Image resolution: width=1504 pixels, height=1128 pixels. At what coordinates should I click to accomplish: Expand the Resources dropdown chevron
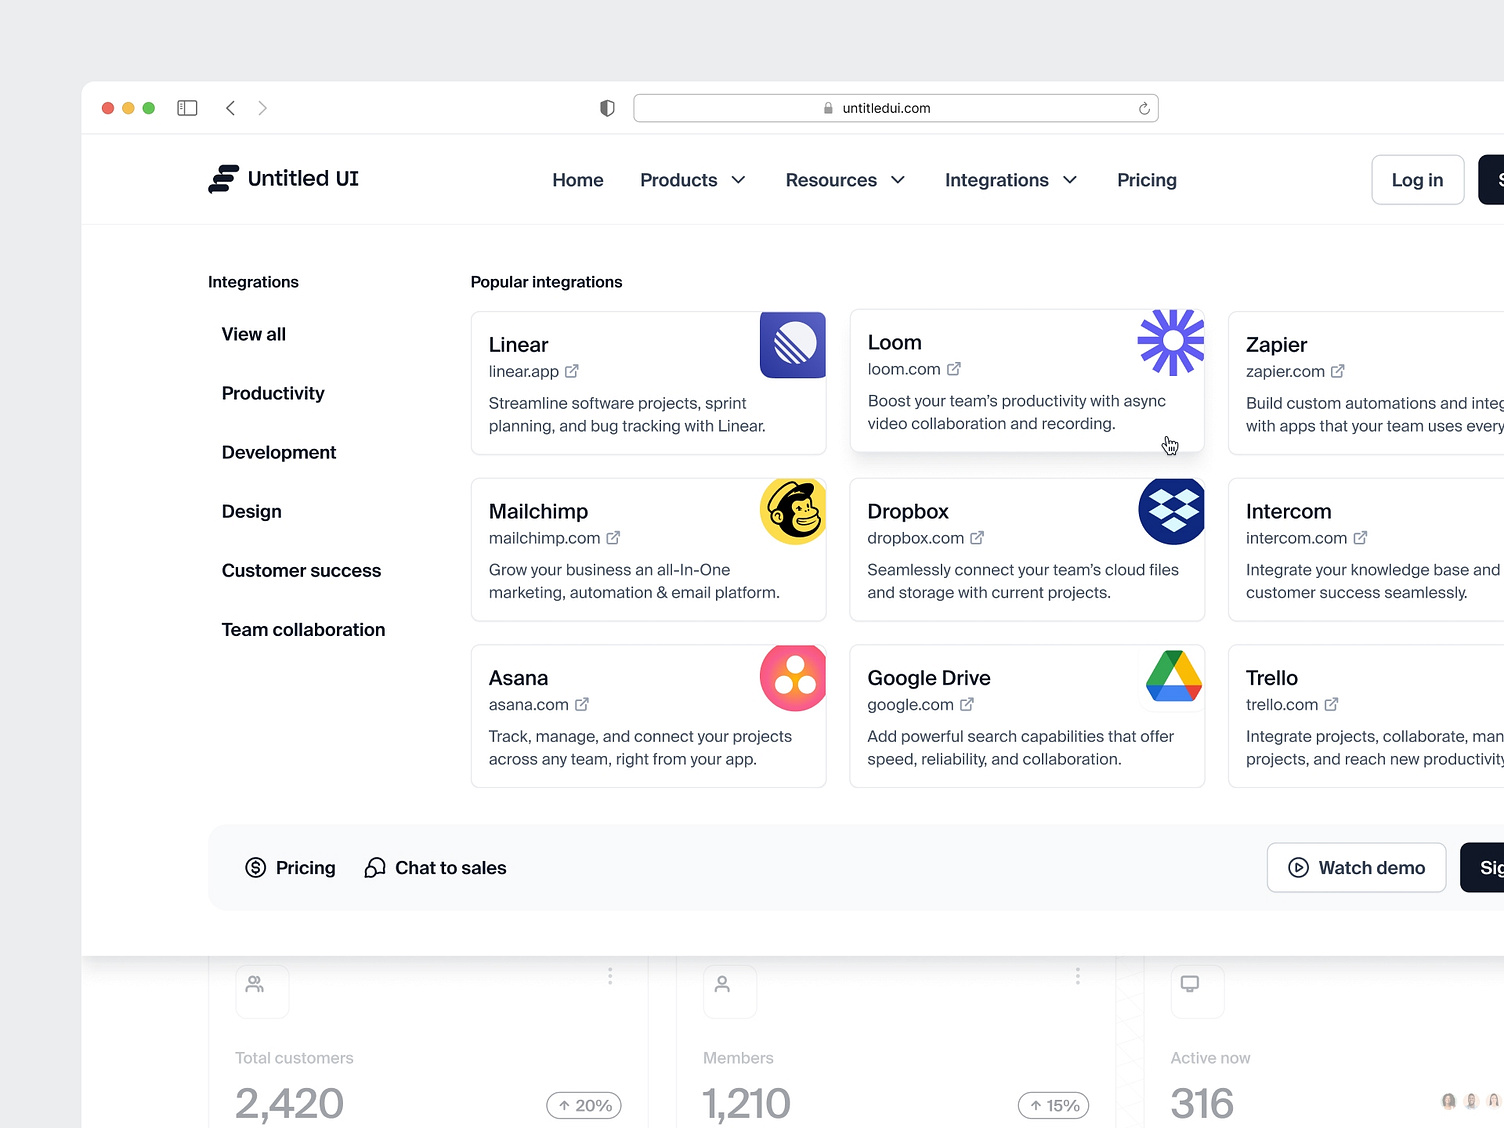898,180
